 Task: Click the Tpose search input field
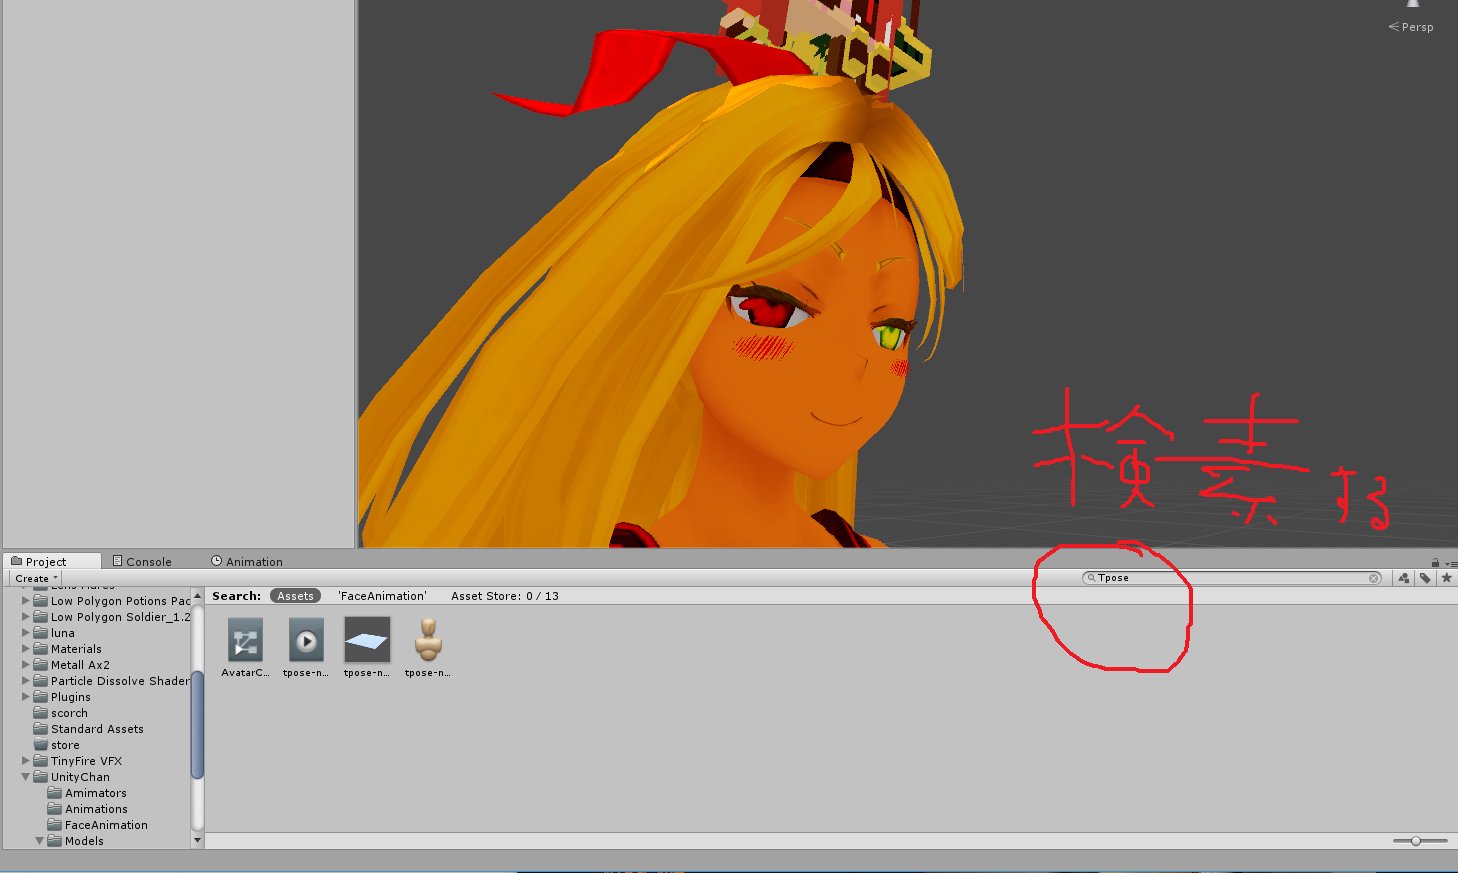(x=1232, y=578)
